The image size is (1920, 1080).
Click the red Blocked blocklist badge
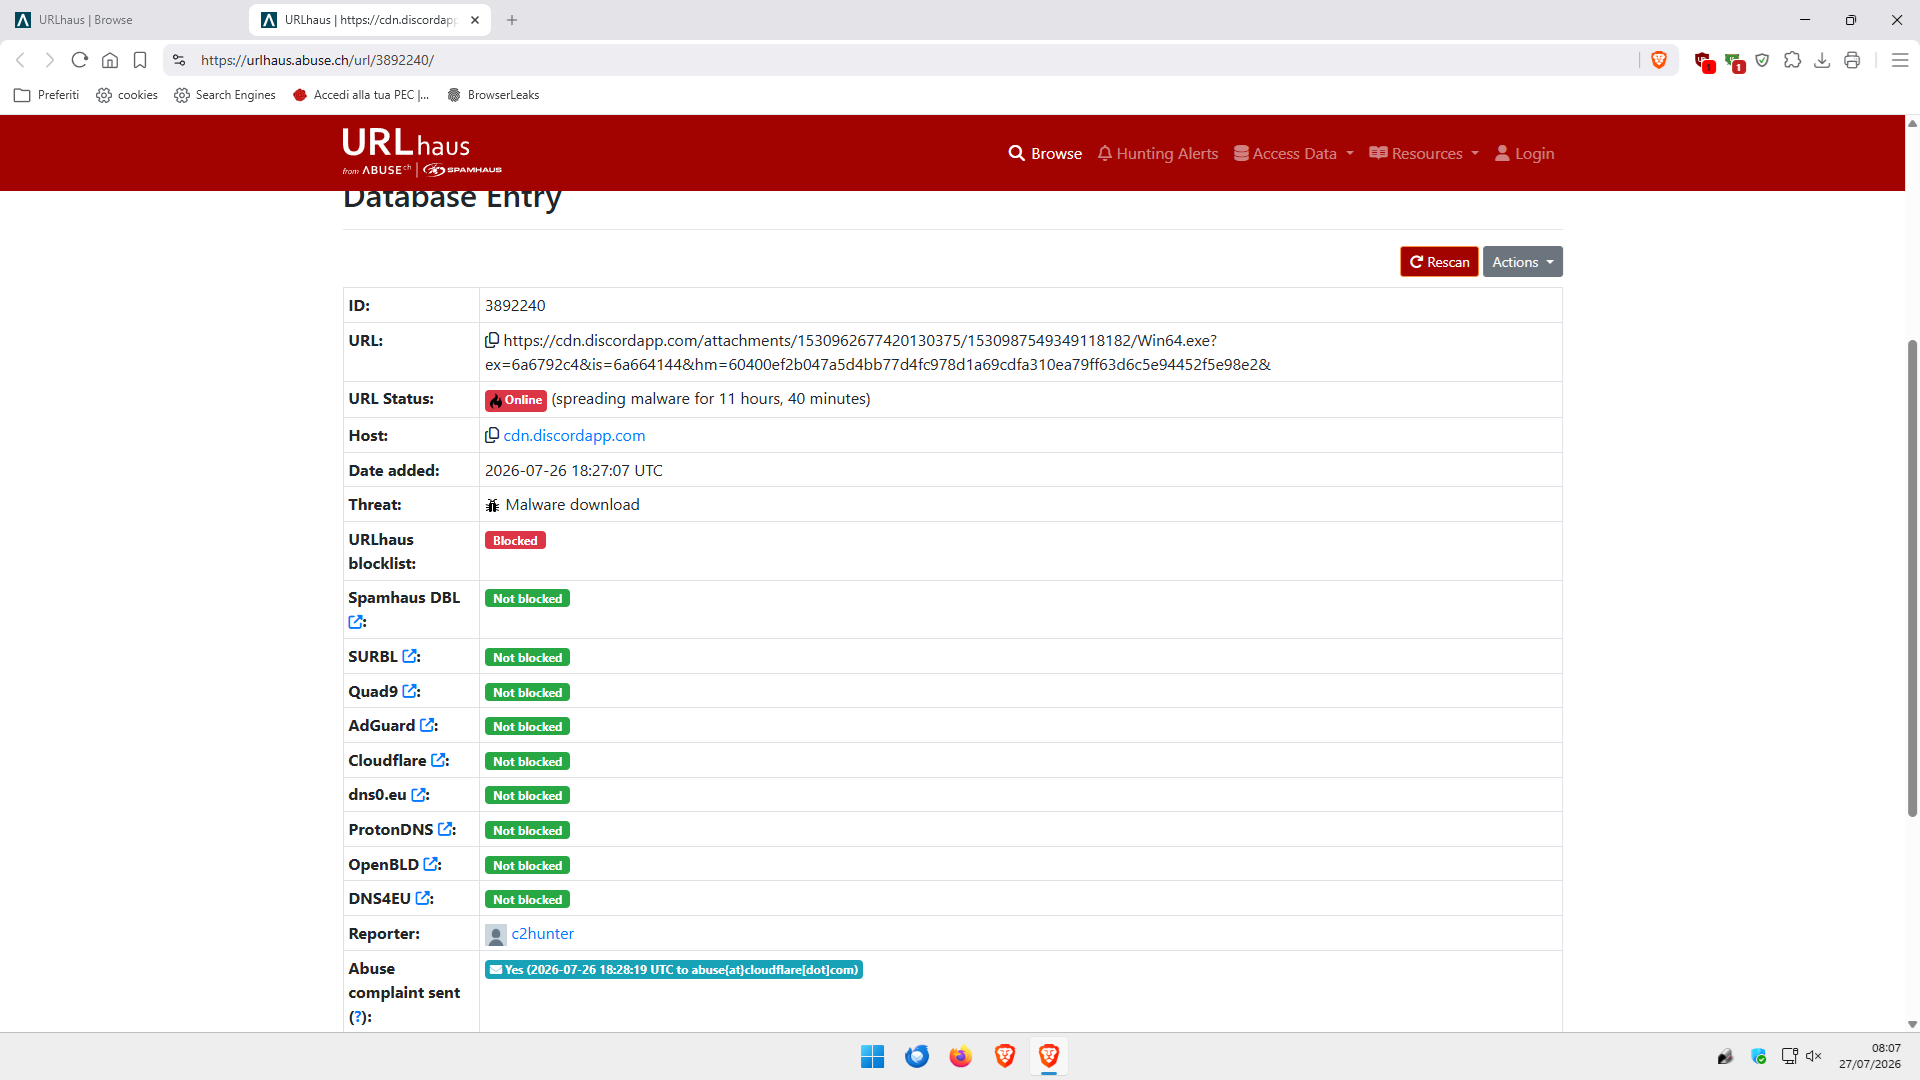tap(515, 541)
